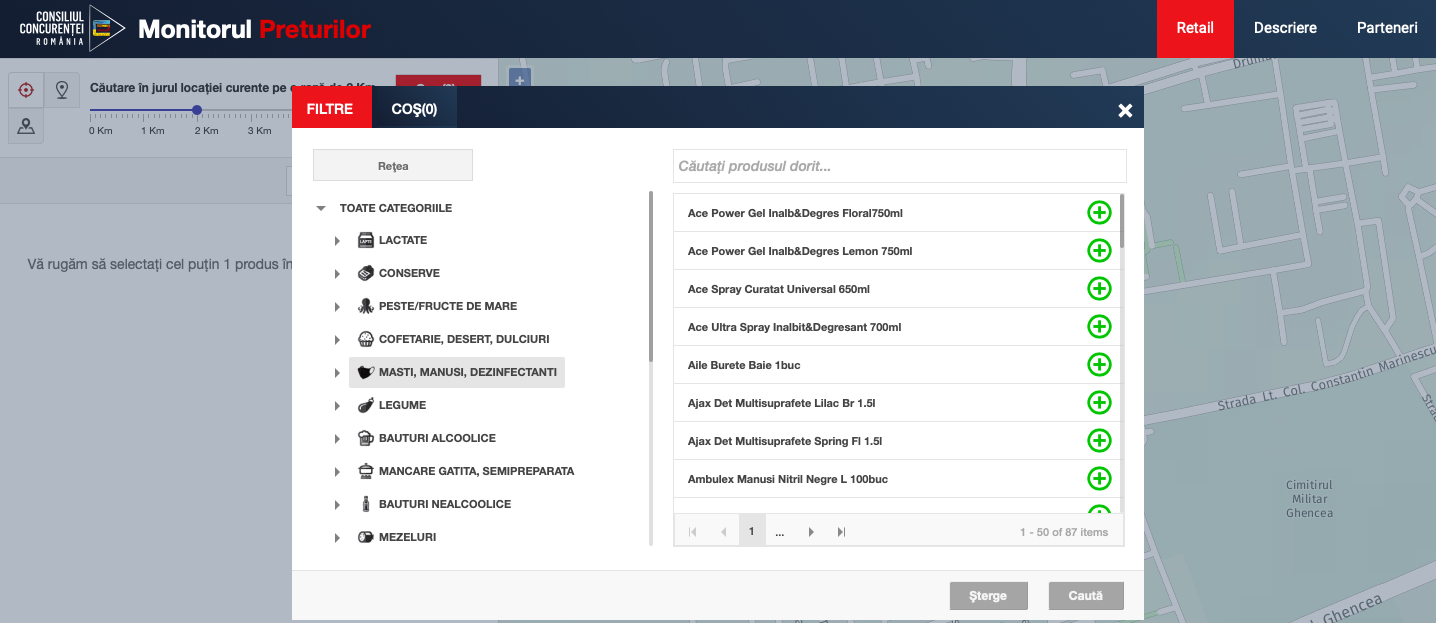Collapse the TOATE CATEGORIILE tree node
Screen dimensions: 1436x623
(x=321, y=208)
